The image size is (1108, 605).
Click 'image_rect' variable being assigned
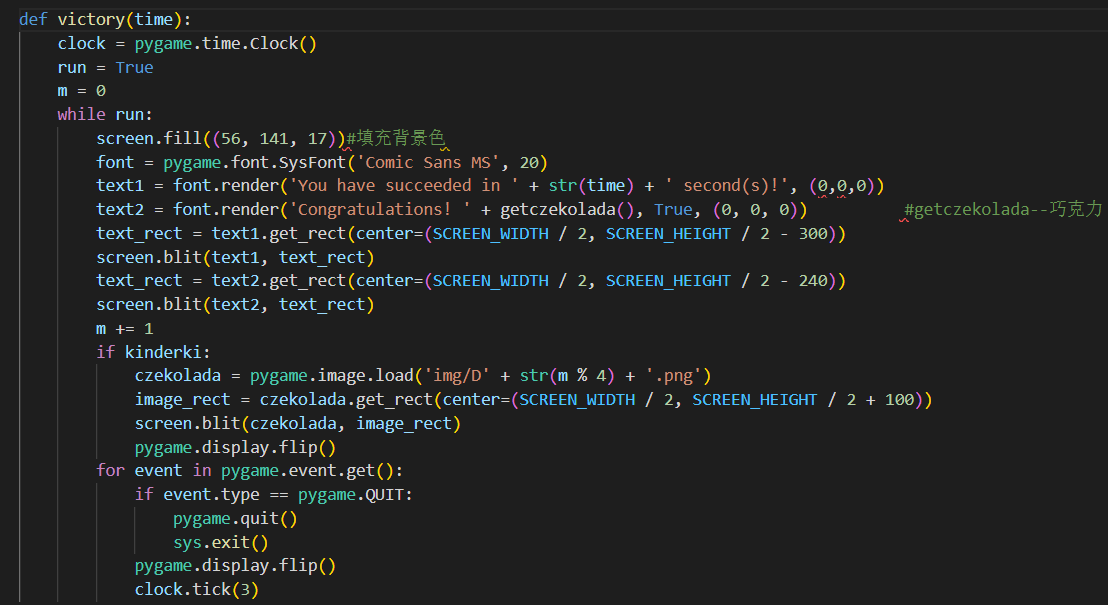coord(182,399)
